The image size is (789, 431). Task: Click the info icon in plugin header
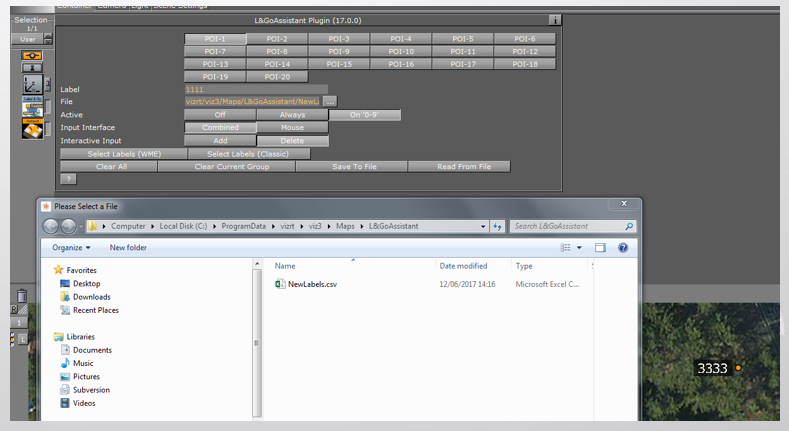pyautogui.click(x=555, y=20)
